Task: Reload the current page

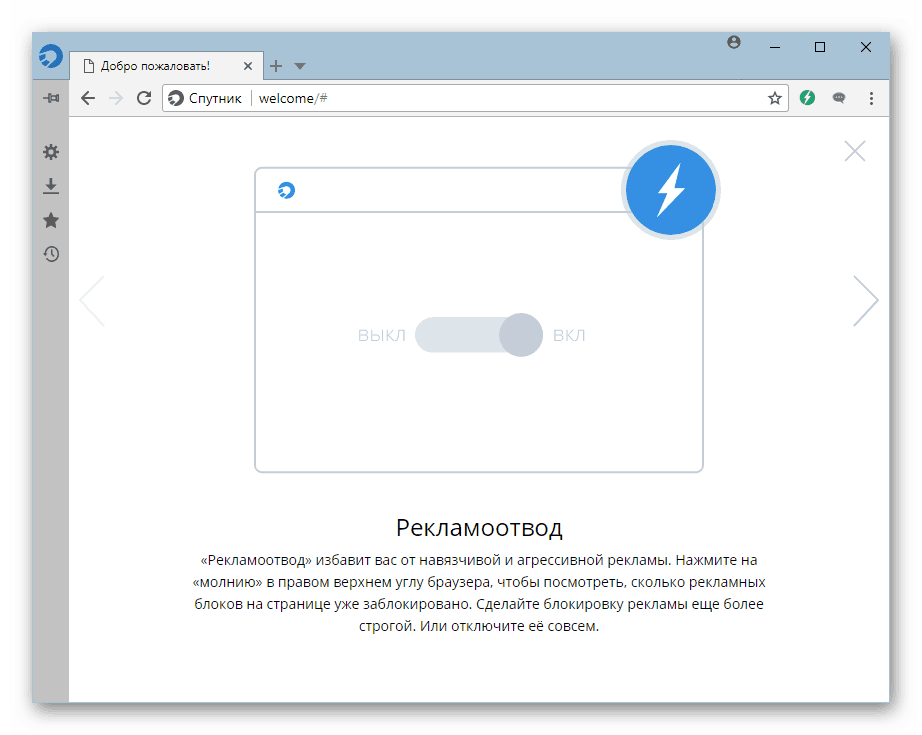Action: point(144,98)
